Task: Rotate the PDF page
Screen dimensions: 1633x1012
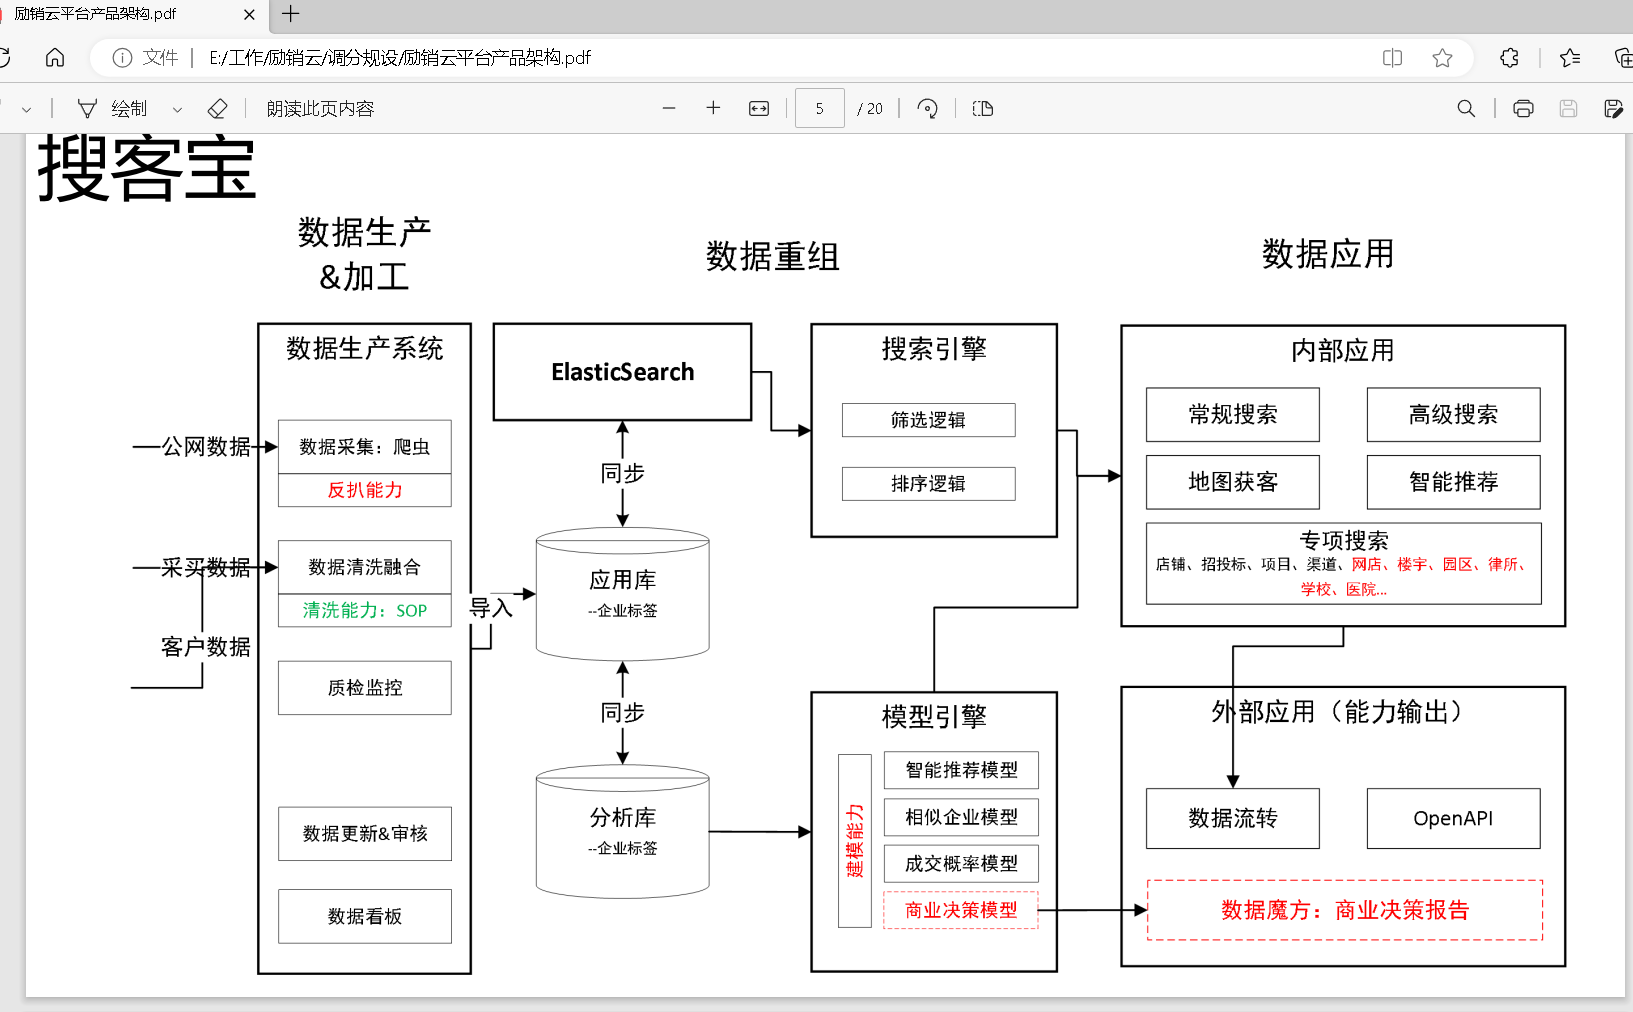Action: point(928,108)
